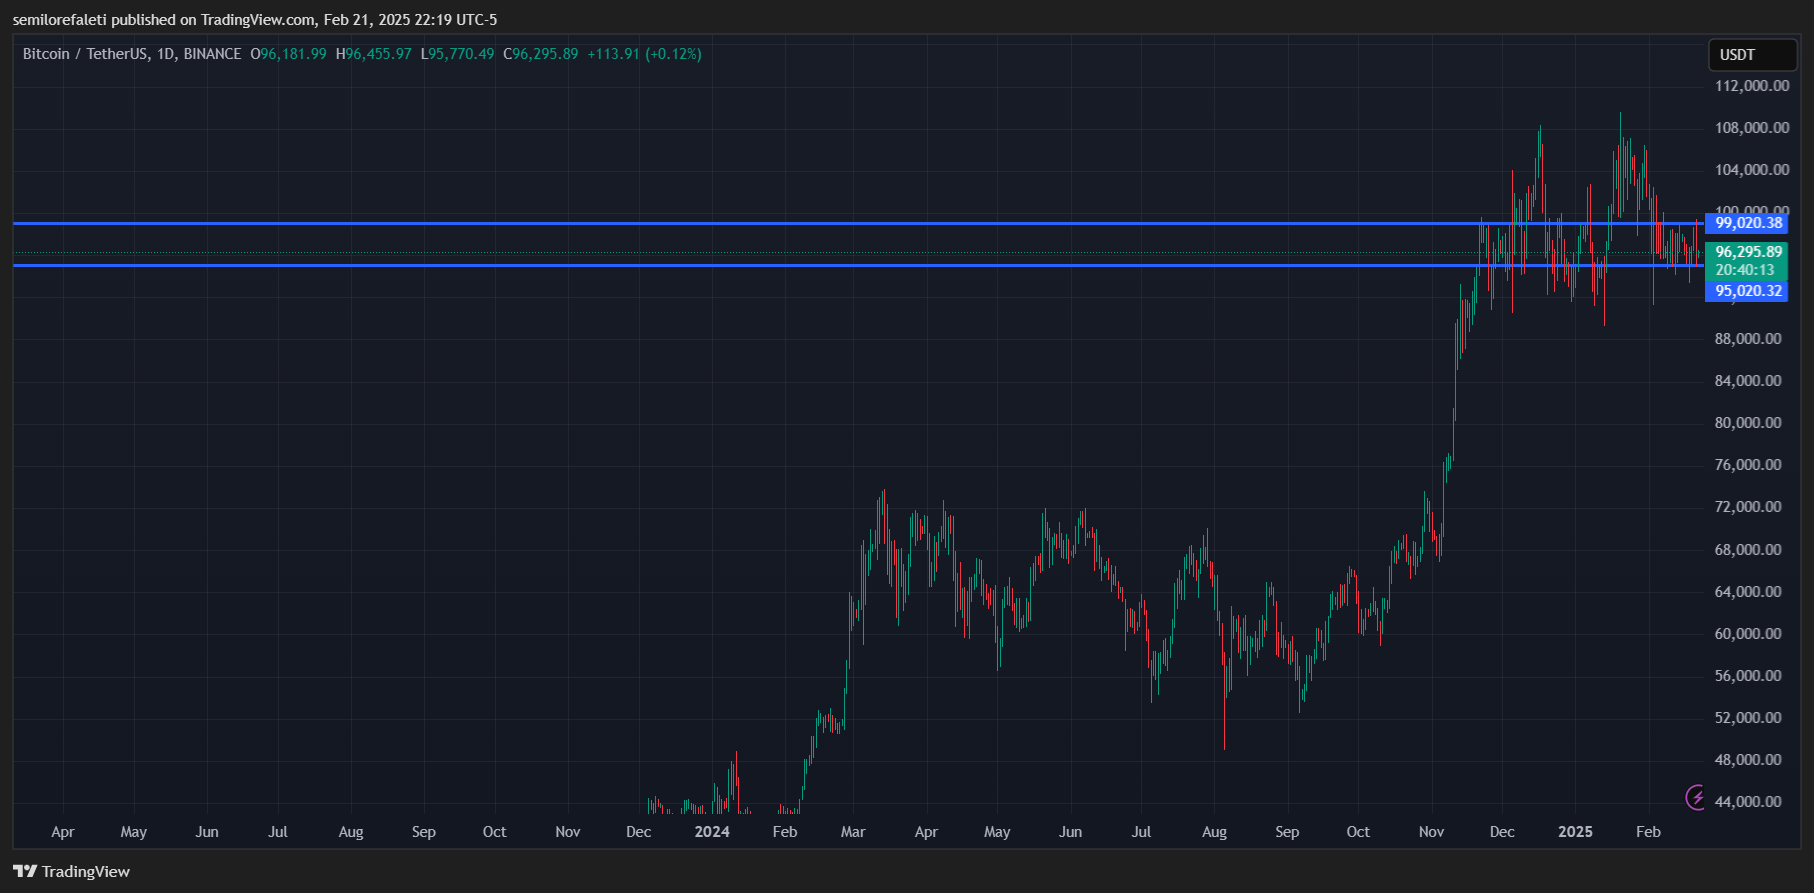
Task: Click the 84,000.00 price axis label
Action: pyautogui.click(x=1748, y=381)
